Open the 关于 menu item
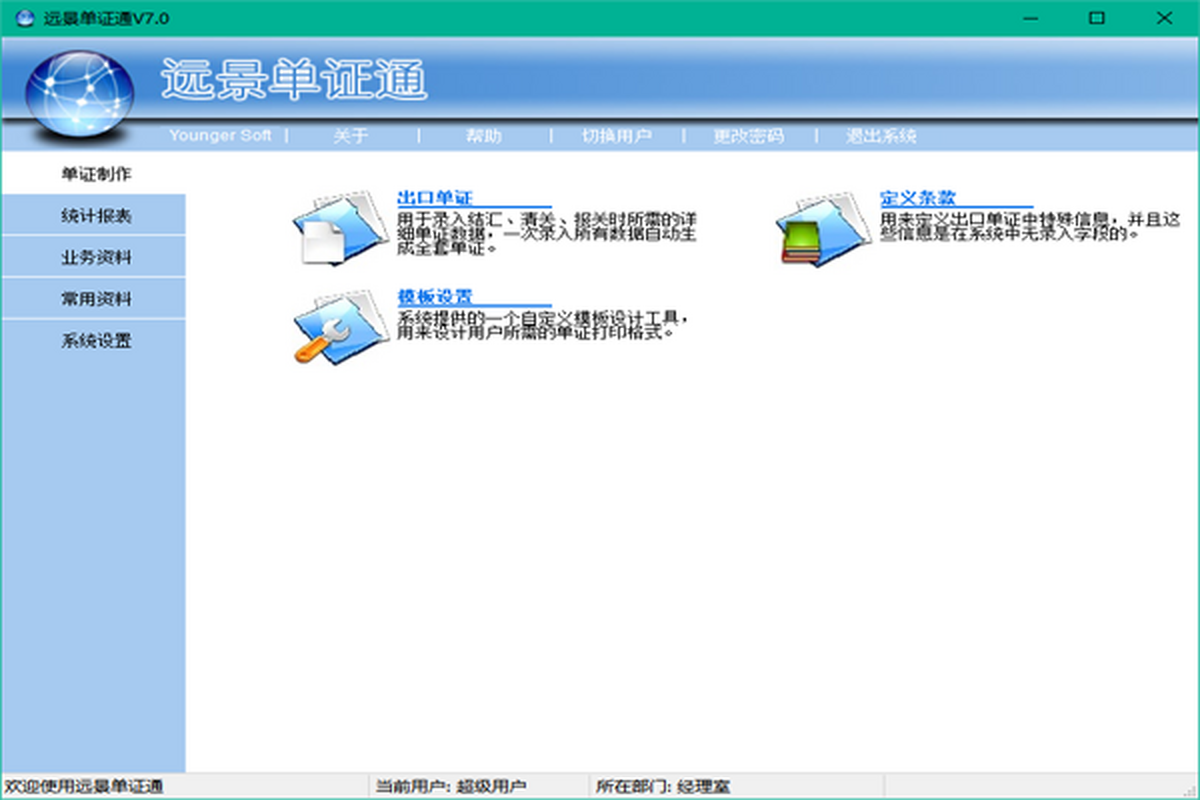This screenshot has height=800, width=1200. [350, 136]
